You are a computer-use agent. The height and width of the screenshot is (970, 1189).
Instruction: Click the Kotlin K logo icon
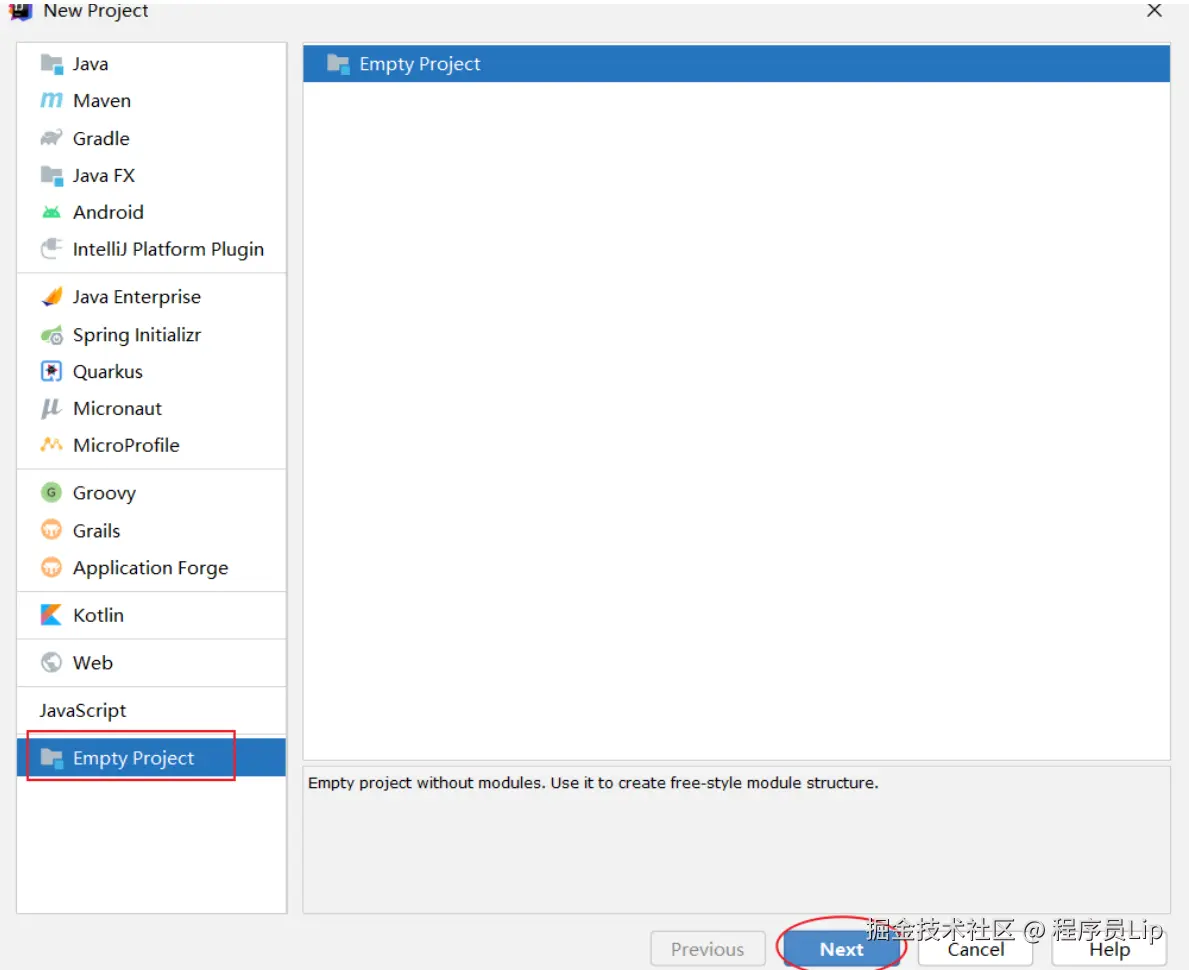click(x=52, y=615)
